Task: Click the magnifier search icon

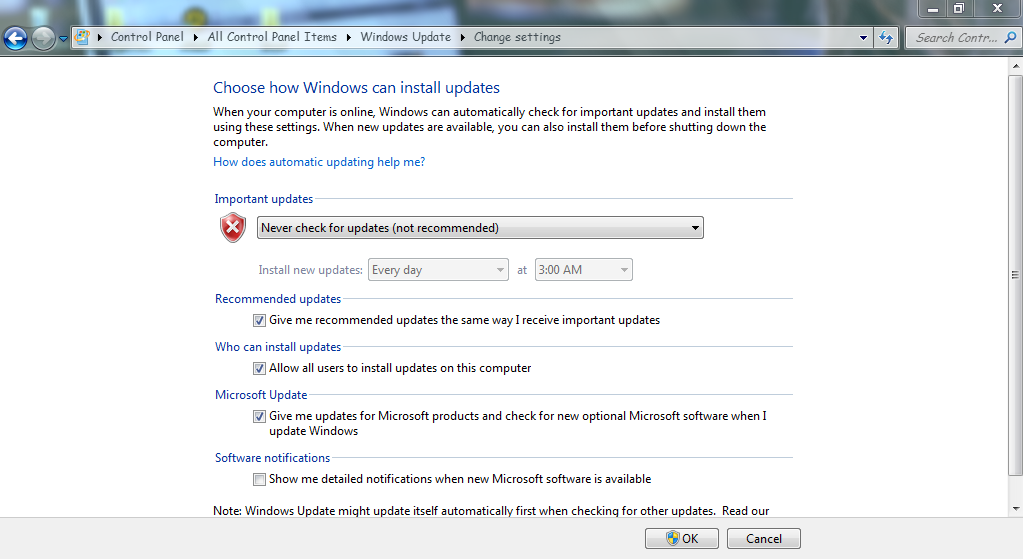Action: pyautogui.click(x=1010, y=38)
